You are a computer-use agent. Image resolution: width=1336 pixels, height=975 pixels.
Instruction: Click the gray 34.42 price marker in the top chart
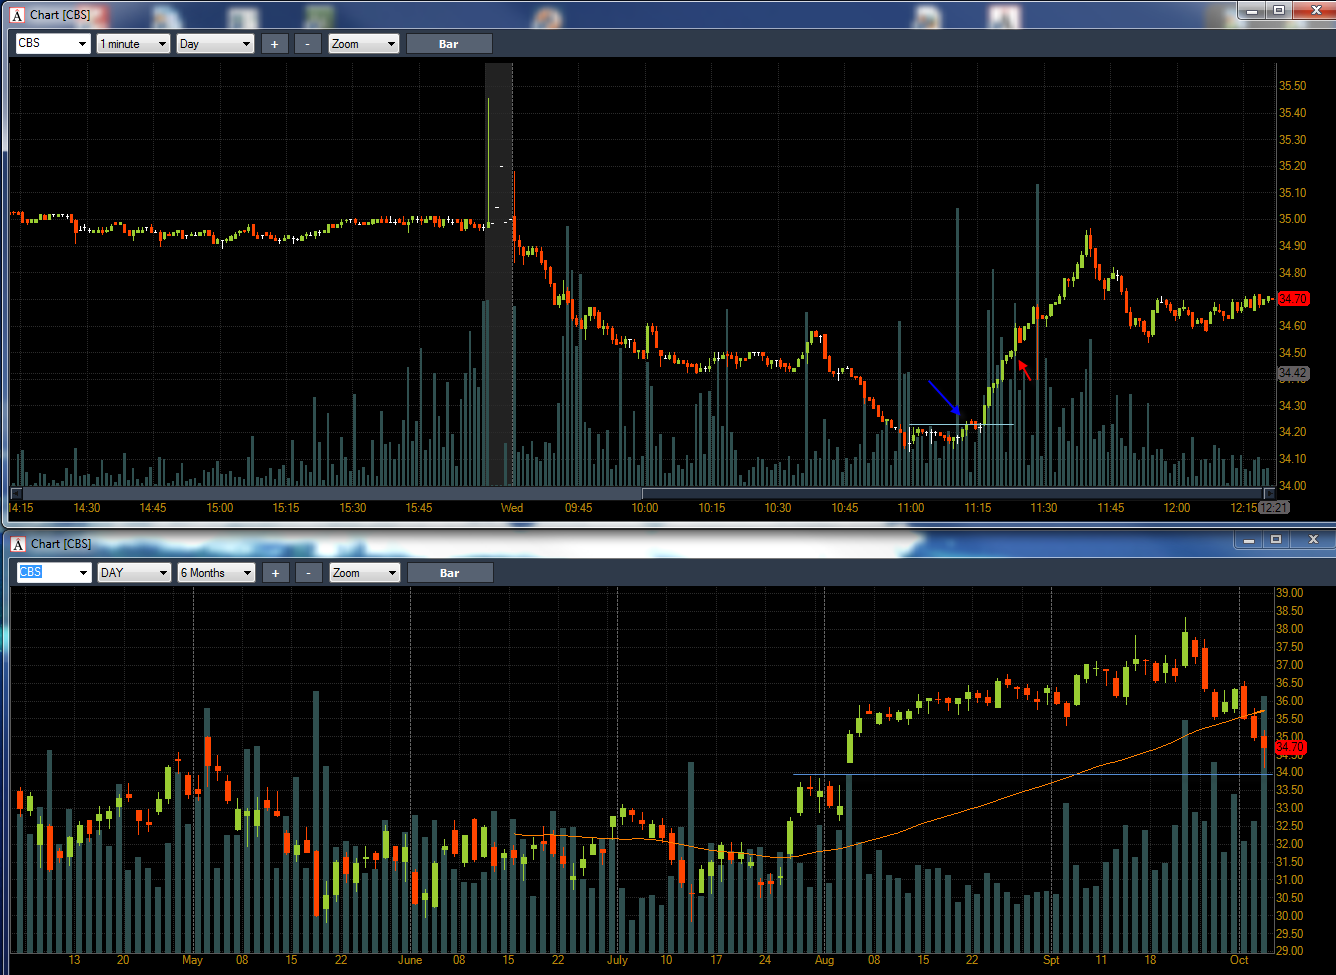[x=1293, y=373]
